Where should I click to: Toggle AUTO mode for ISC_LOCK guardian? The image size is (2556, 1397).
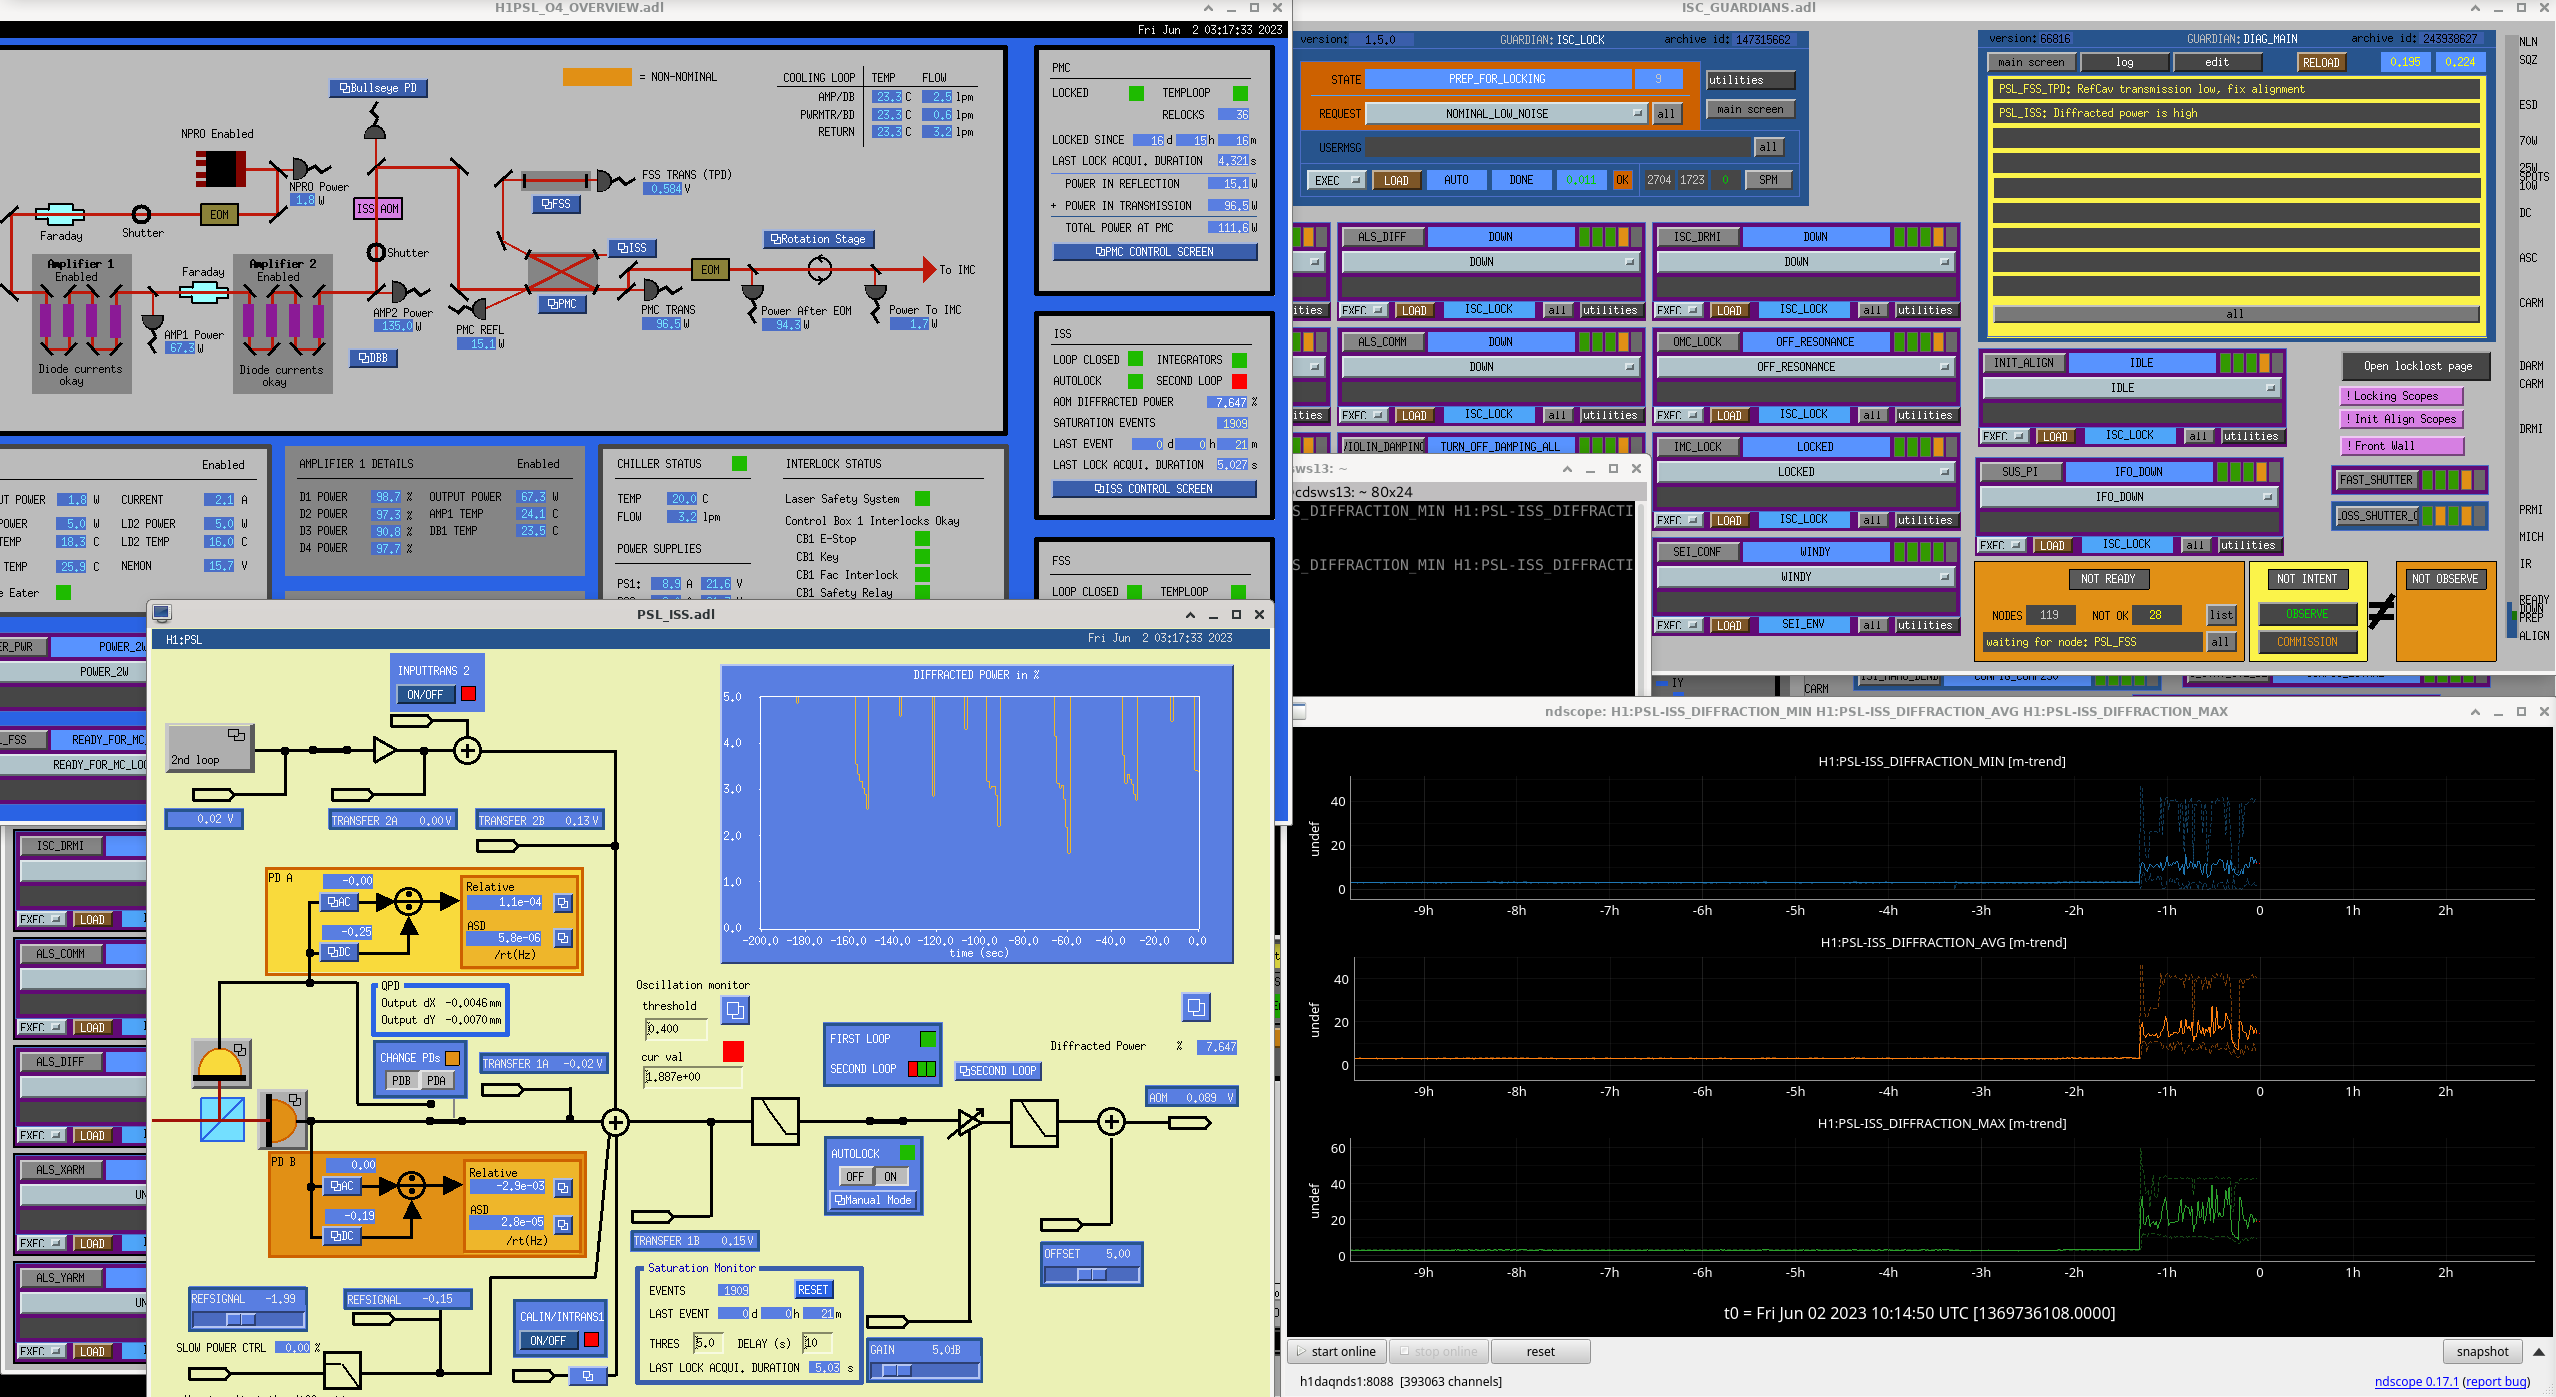[1456, 180]
